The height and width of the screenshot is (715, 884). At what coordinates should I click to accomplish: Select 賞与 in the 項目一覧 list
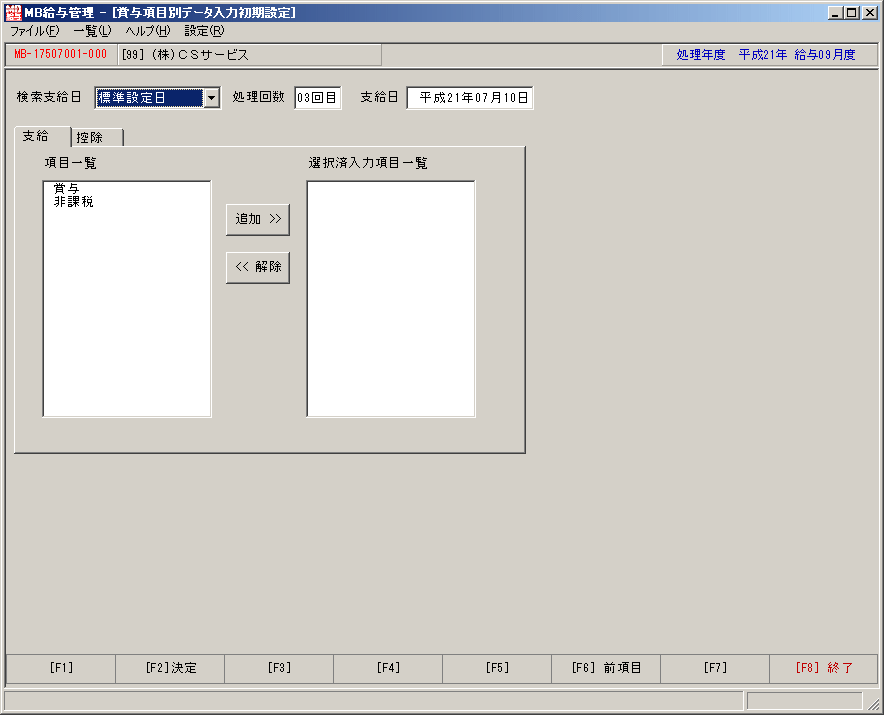click(x=67, y=188)
